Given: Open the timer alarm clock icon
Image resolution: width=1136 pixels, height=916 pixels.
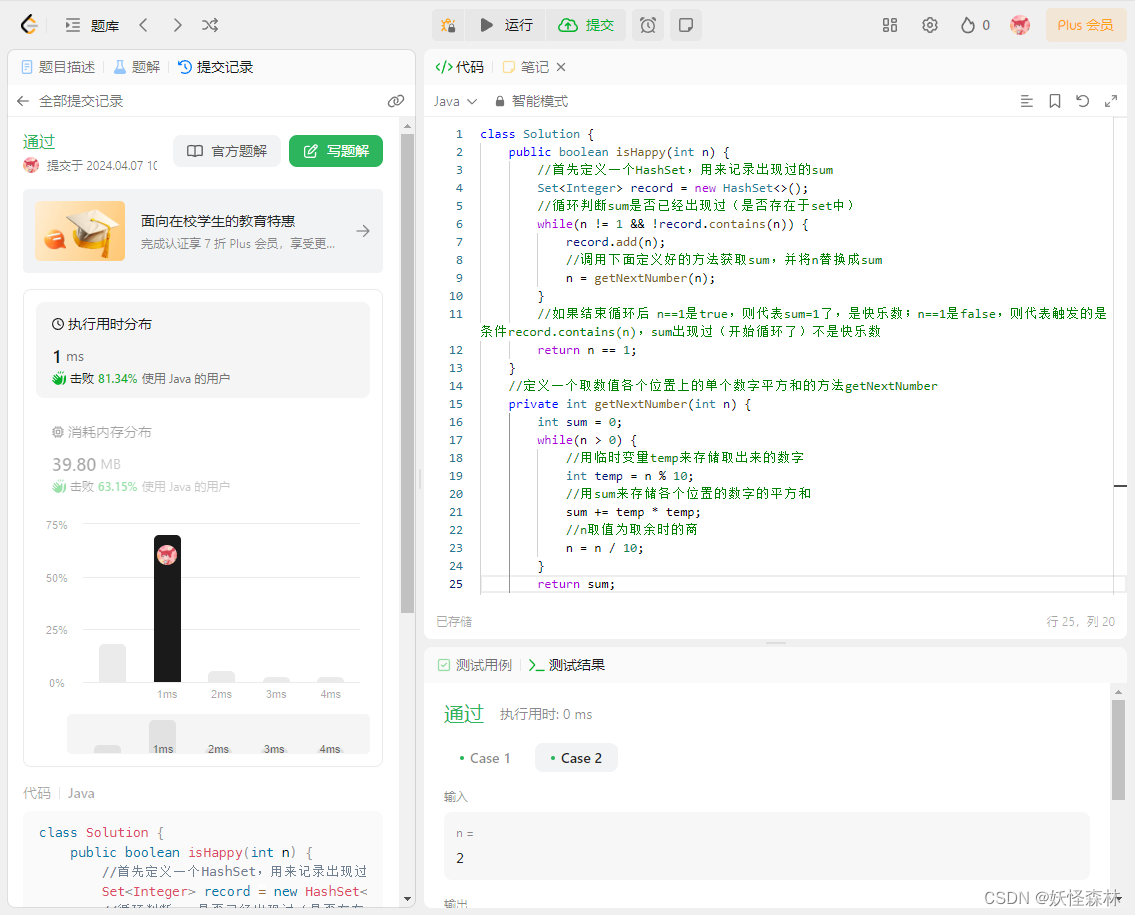Looking at the screenshot, I should tap(648, 25).
